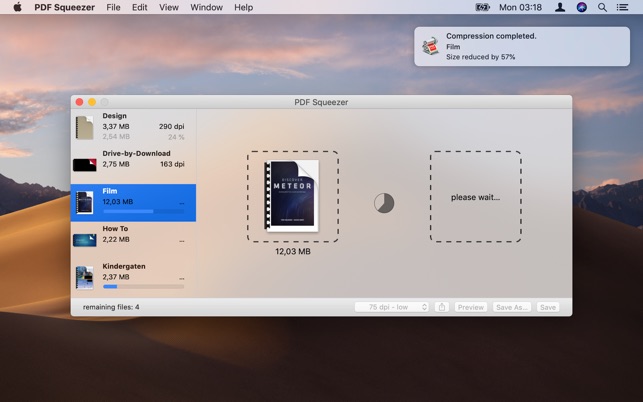Click the pie progress indicator
Viewport: 643px width, 402px height.
tap(384, 203)
